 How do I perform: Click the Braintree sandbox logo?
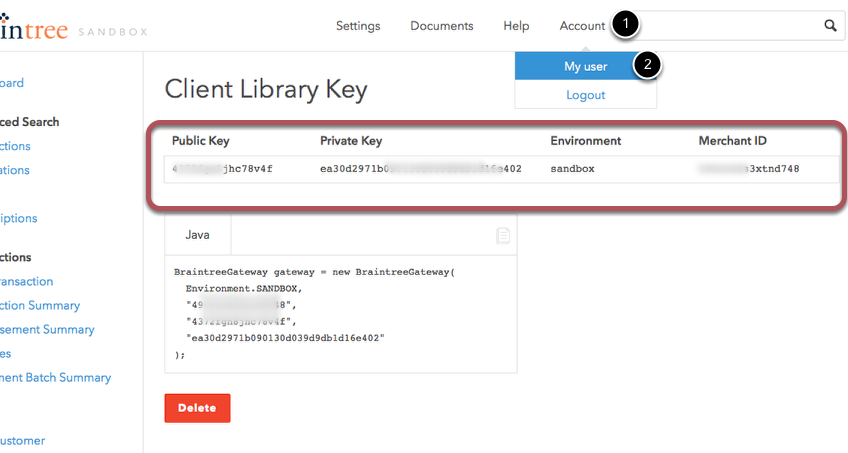74,28
